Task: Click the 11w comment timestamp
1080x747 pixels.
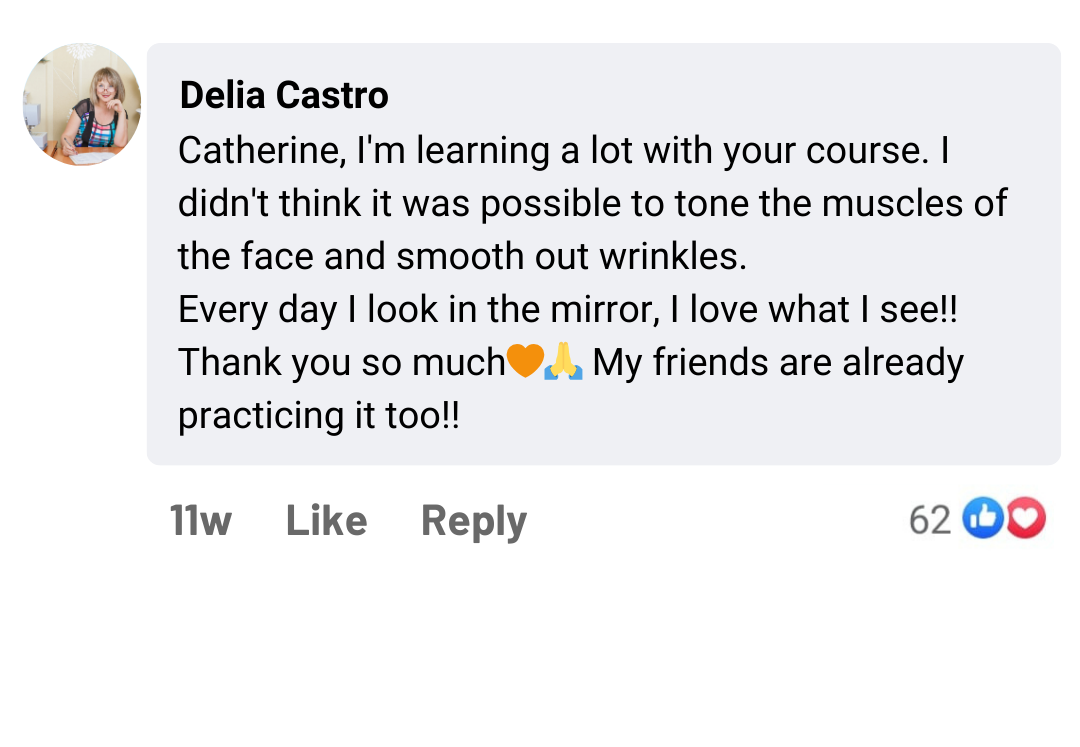Action: pyautogui.click(x=200, y=521)
